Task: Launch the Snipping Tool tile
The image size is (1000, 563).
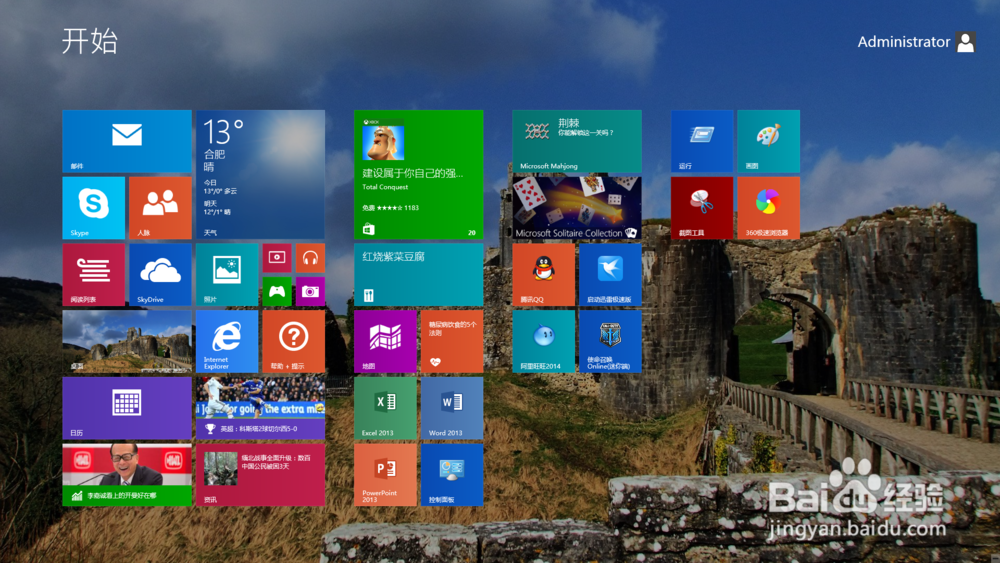Action: pos(702,208)
